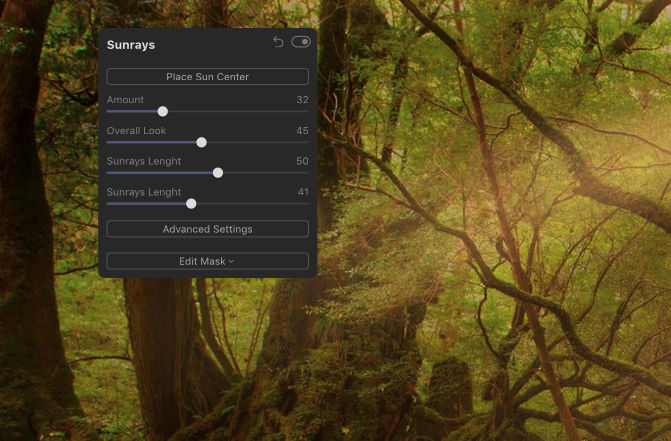Click the Overall Look label
Image resolution: width=671 pixels, height=441 pixels.
pos(136,130)
